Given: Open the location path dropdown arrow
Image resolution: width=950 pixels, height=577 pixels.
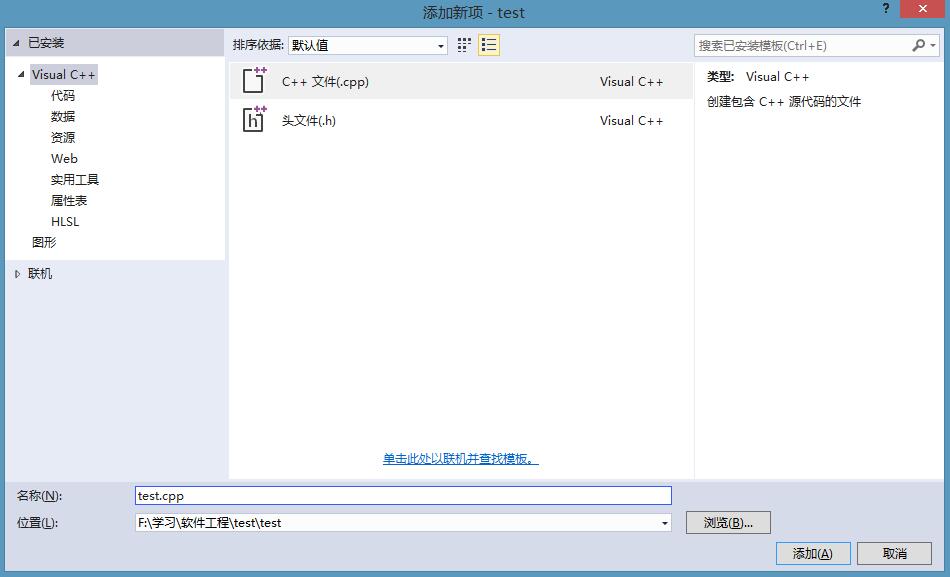Looking at the screenshot, I should [665, 523].
